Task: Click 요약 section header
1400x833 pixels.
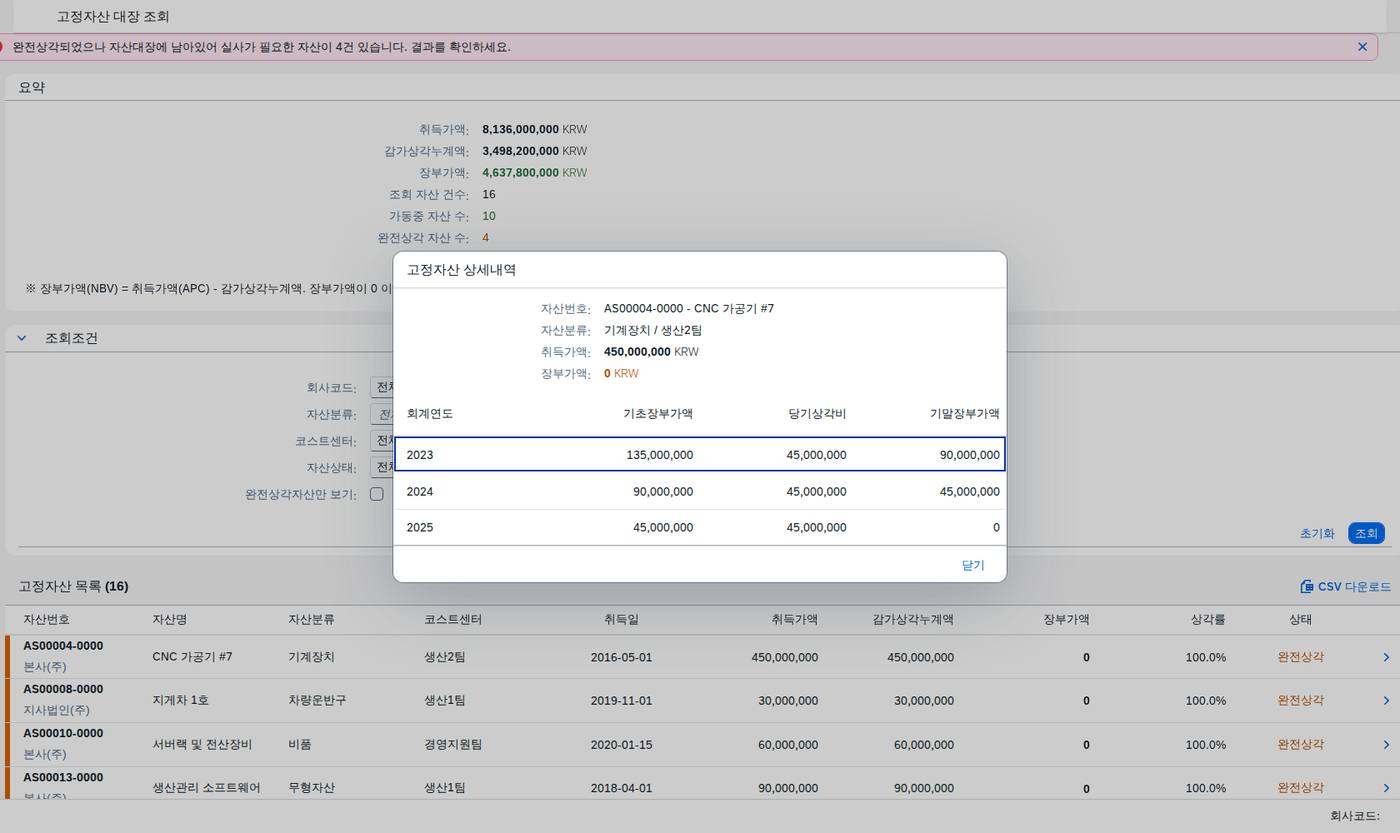Action: point(32,88)
